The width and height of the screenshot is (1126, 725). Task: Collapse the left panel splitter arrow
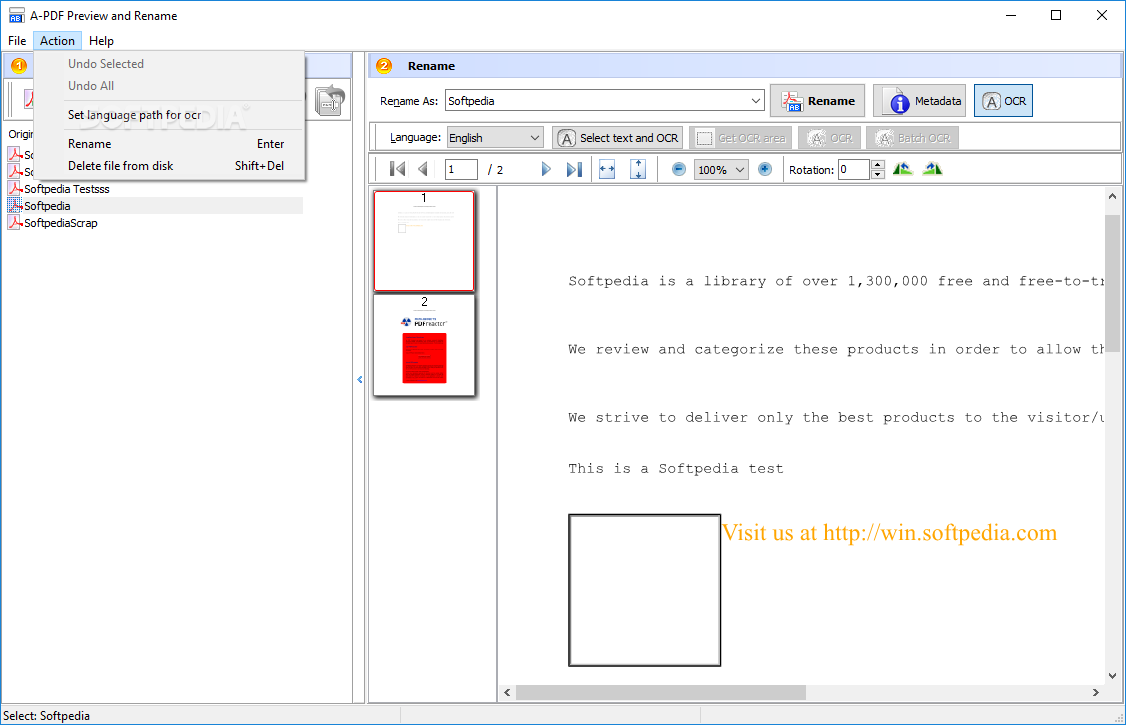360,379
